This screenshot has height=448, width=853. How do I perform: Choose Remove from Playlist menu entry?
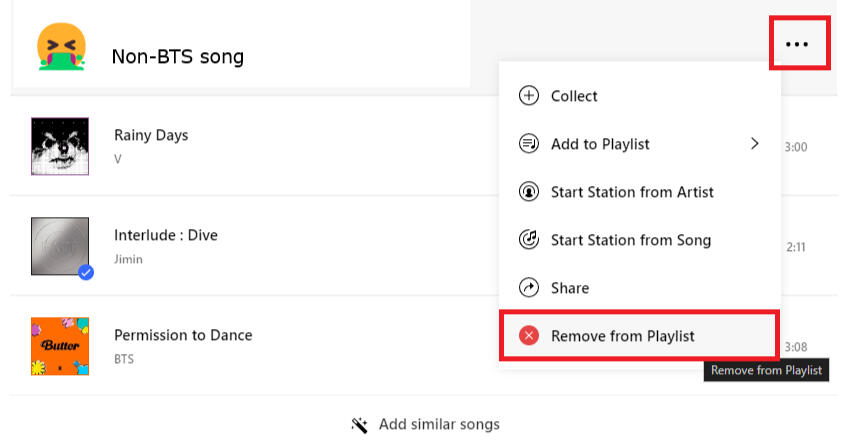point(622,336)
